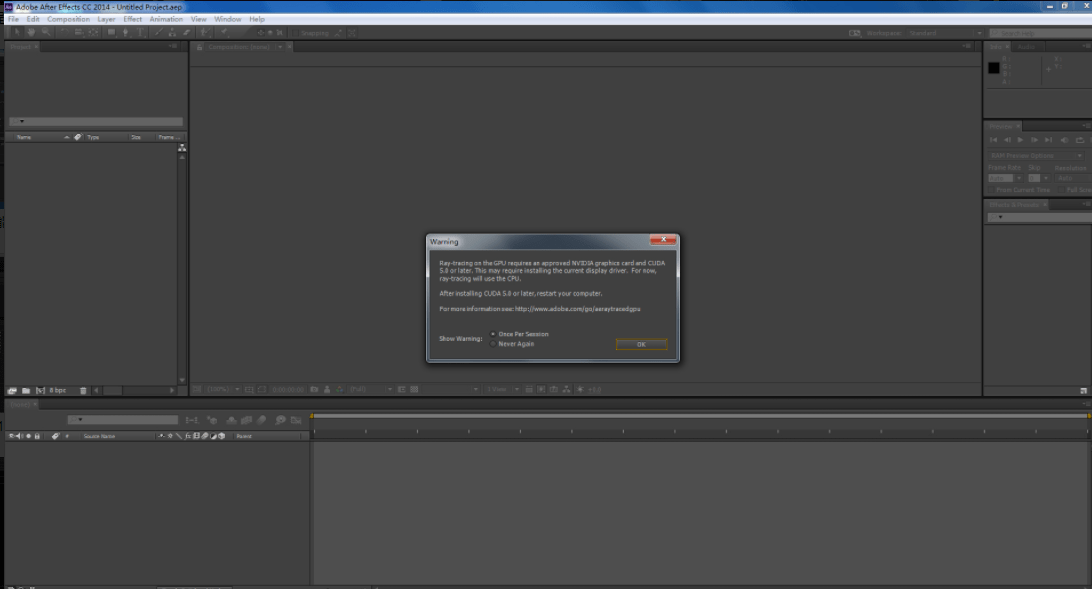
Task: Select the Hand tool
Action: [31, 33]
